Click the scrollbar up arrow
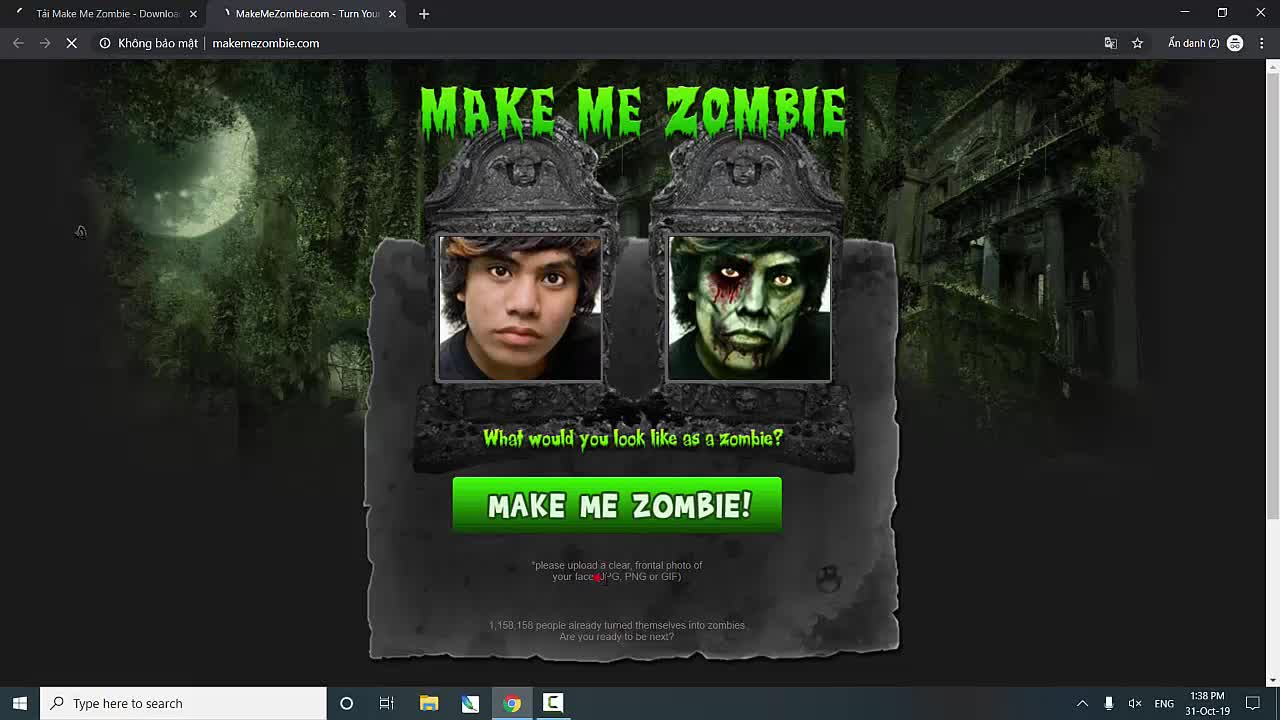This screenshot has width=1280, height=720. (1272, 67)
